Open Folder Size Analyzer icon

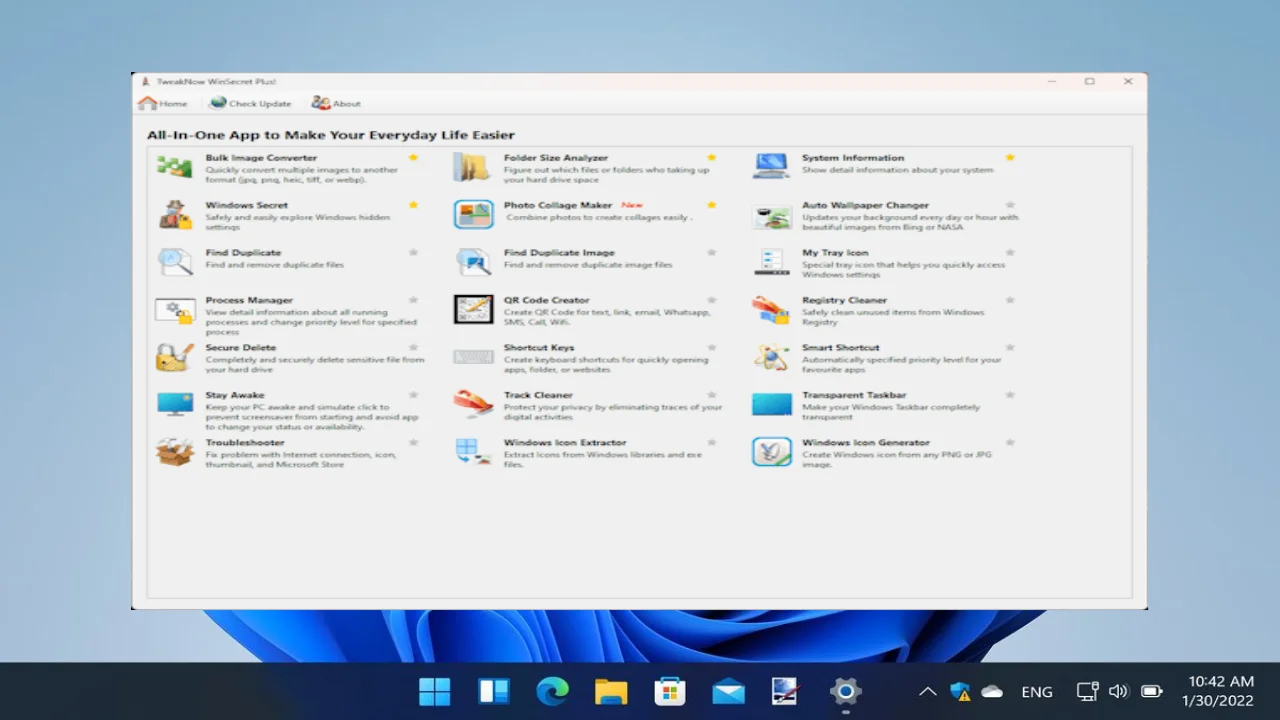click(x=472, y=167)
